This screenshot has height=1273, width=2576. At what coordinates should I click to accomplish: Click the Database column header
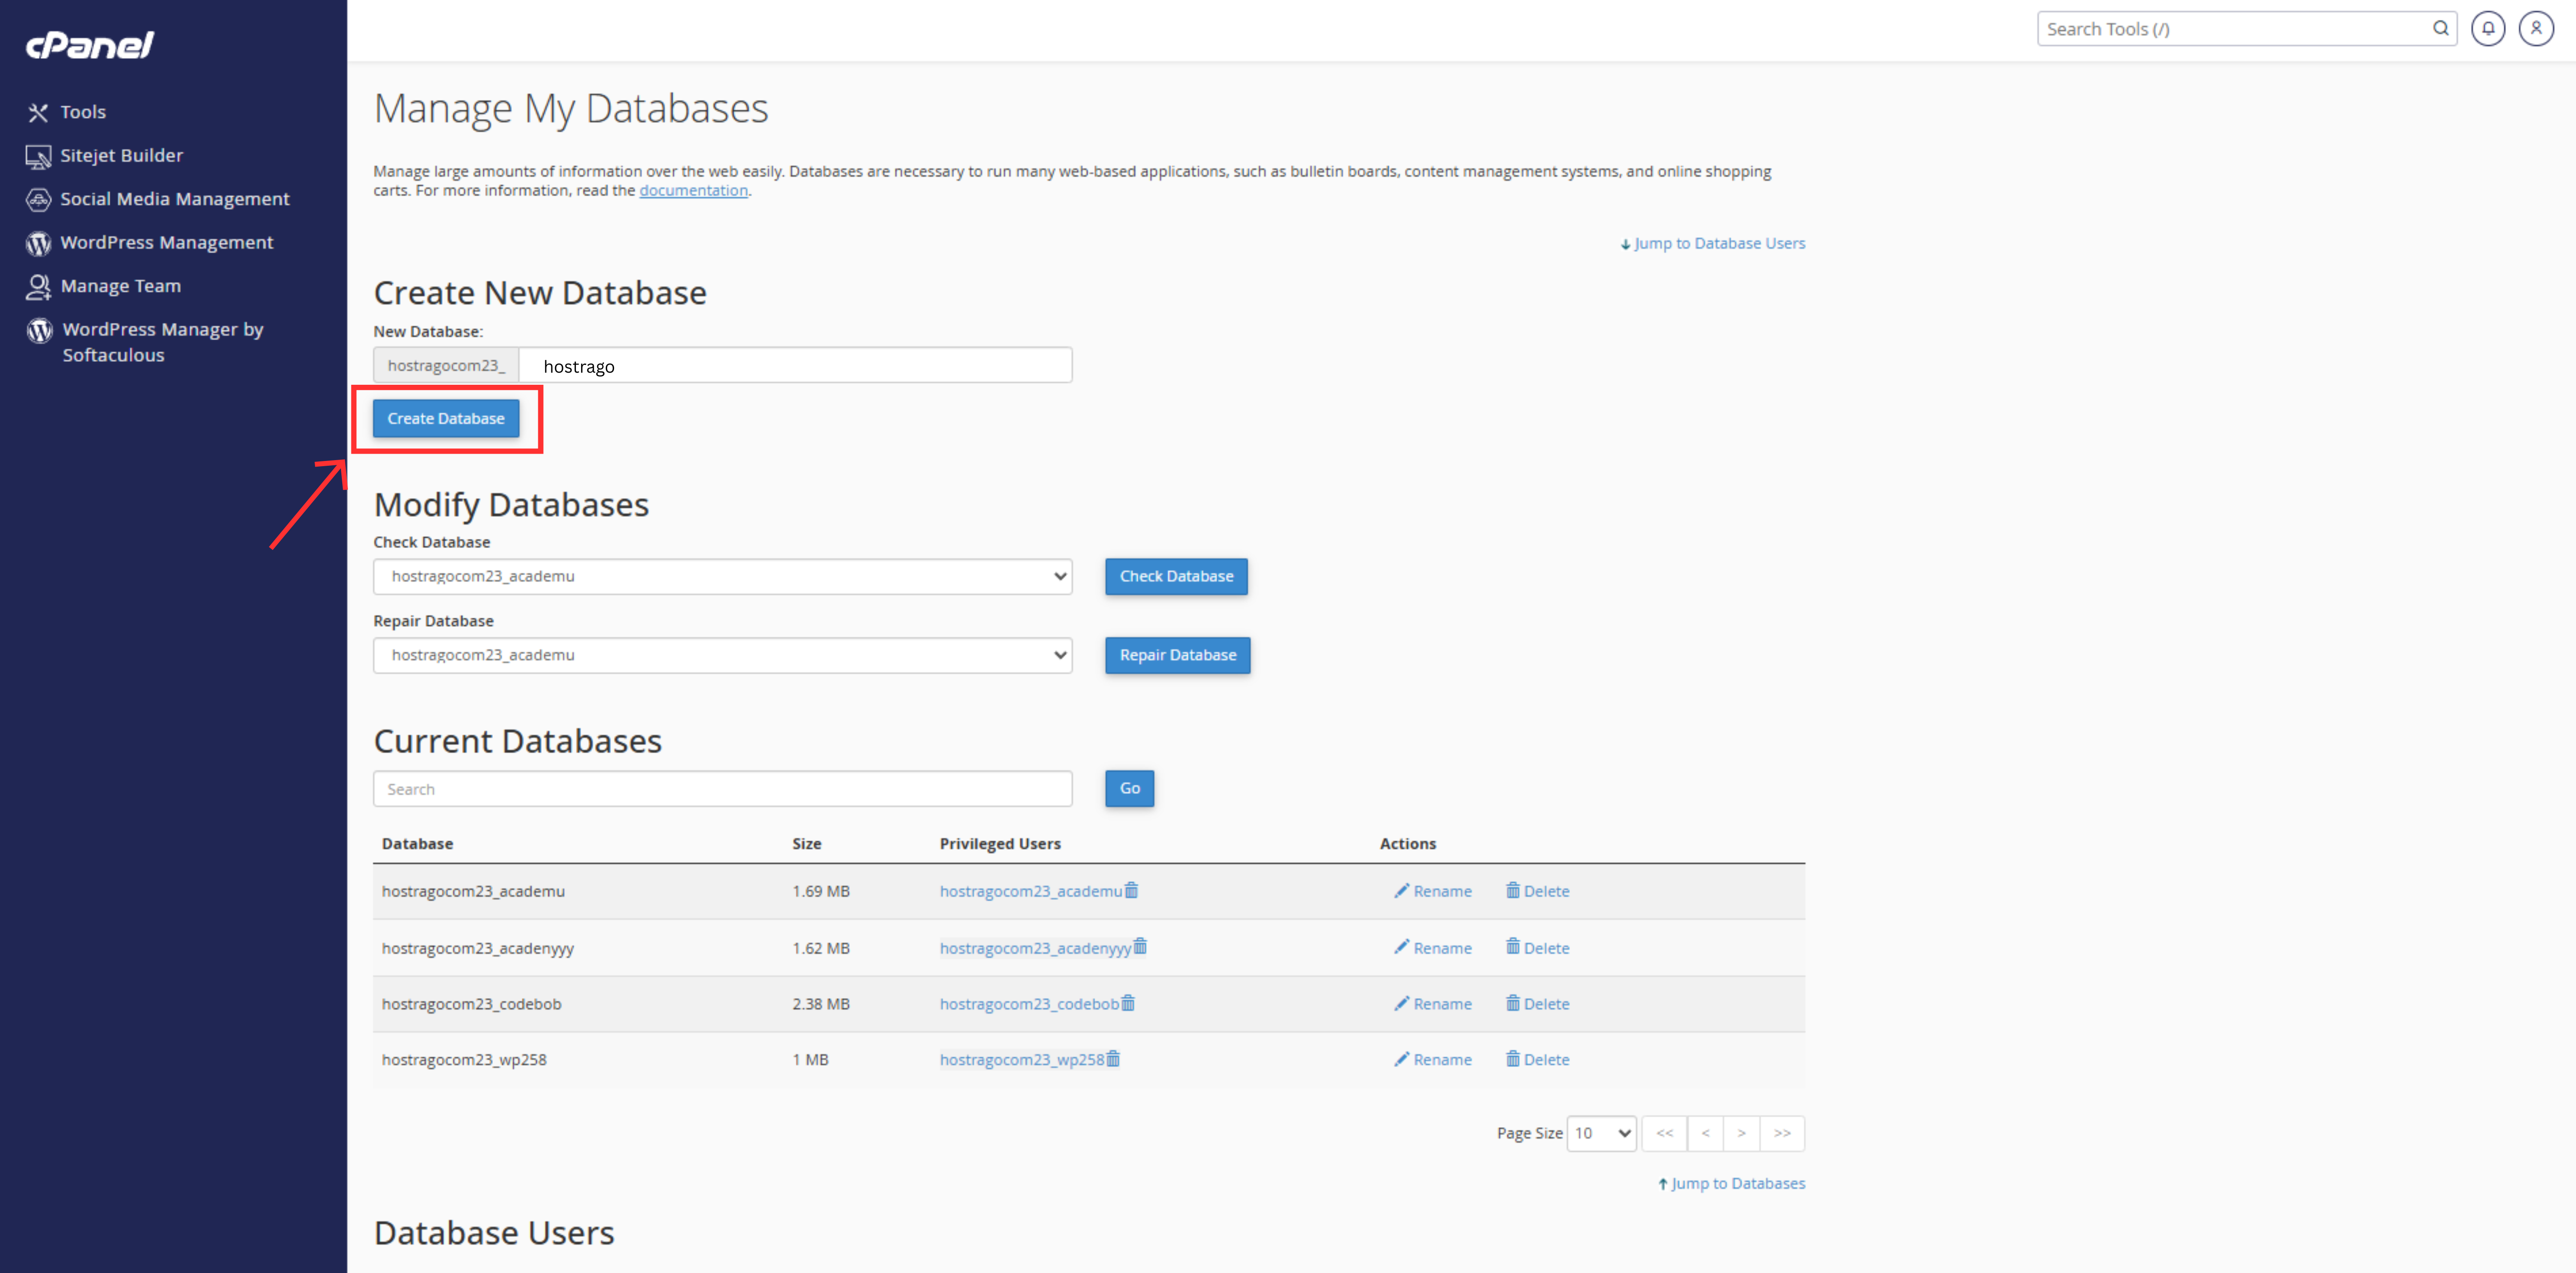[x=417, y=844]
